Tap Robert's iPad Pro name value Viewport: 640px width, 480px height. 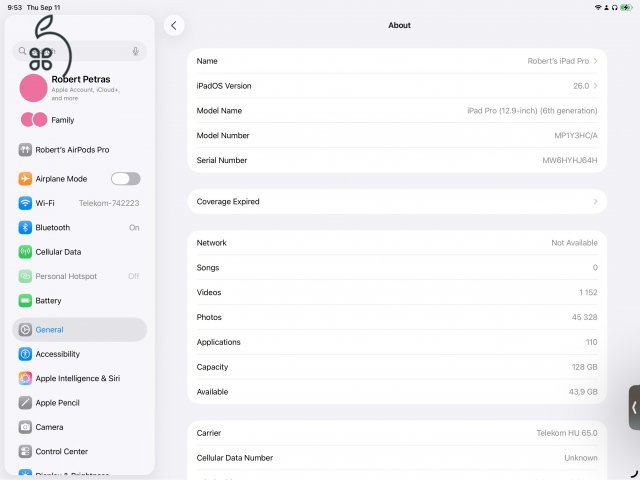[558, 61]
